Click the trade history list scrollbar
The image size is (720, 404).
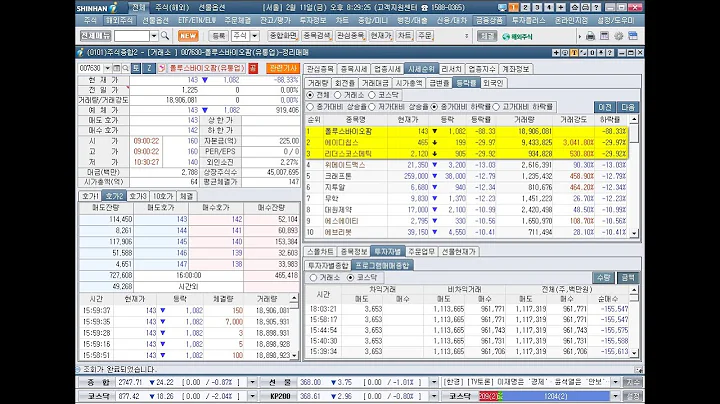(x=294, y=327)
